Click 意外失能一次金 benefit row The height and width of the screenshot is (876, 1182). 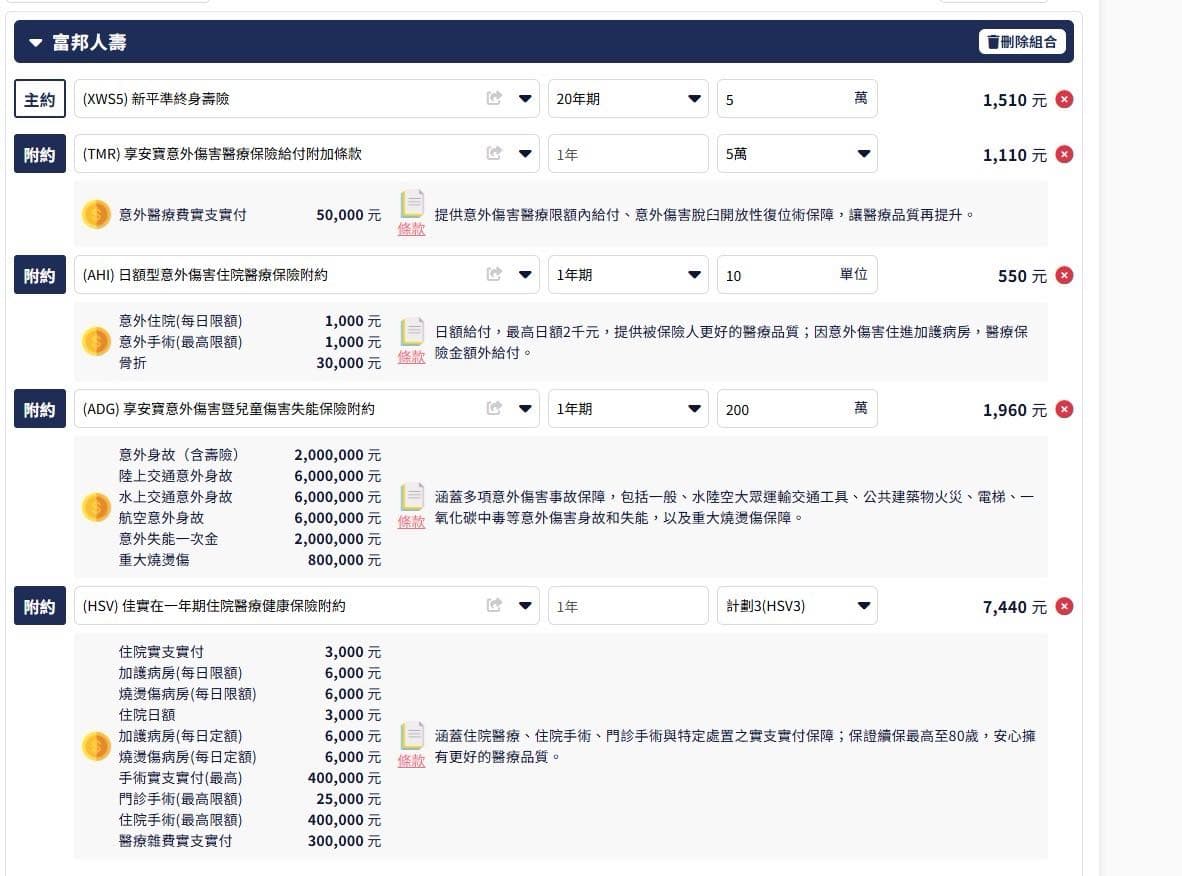(250, 539)
